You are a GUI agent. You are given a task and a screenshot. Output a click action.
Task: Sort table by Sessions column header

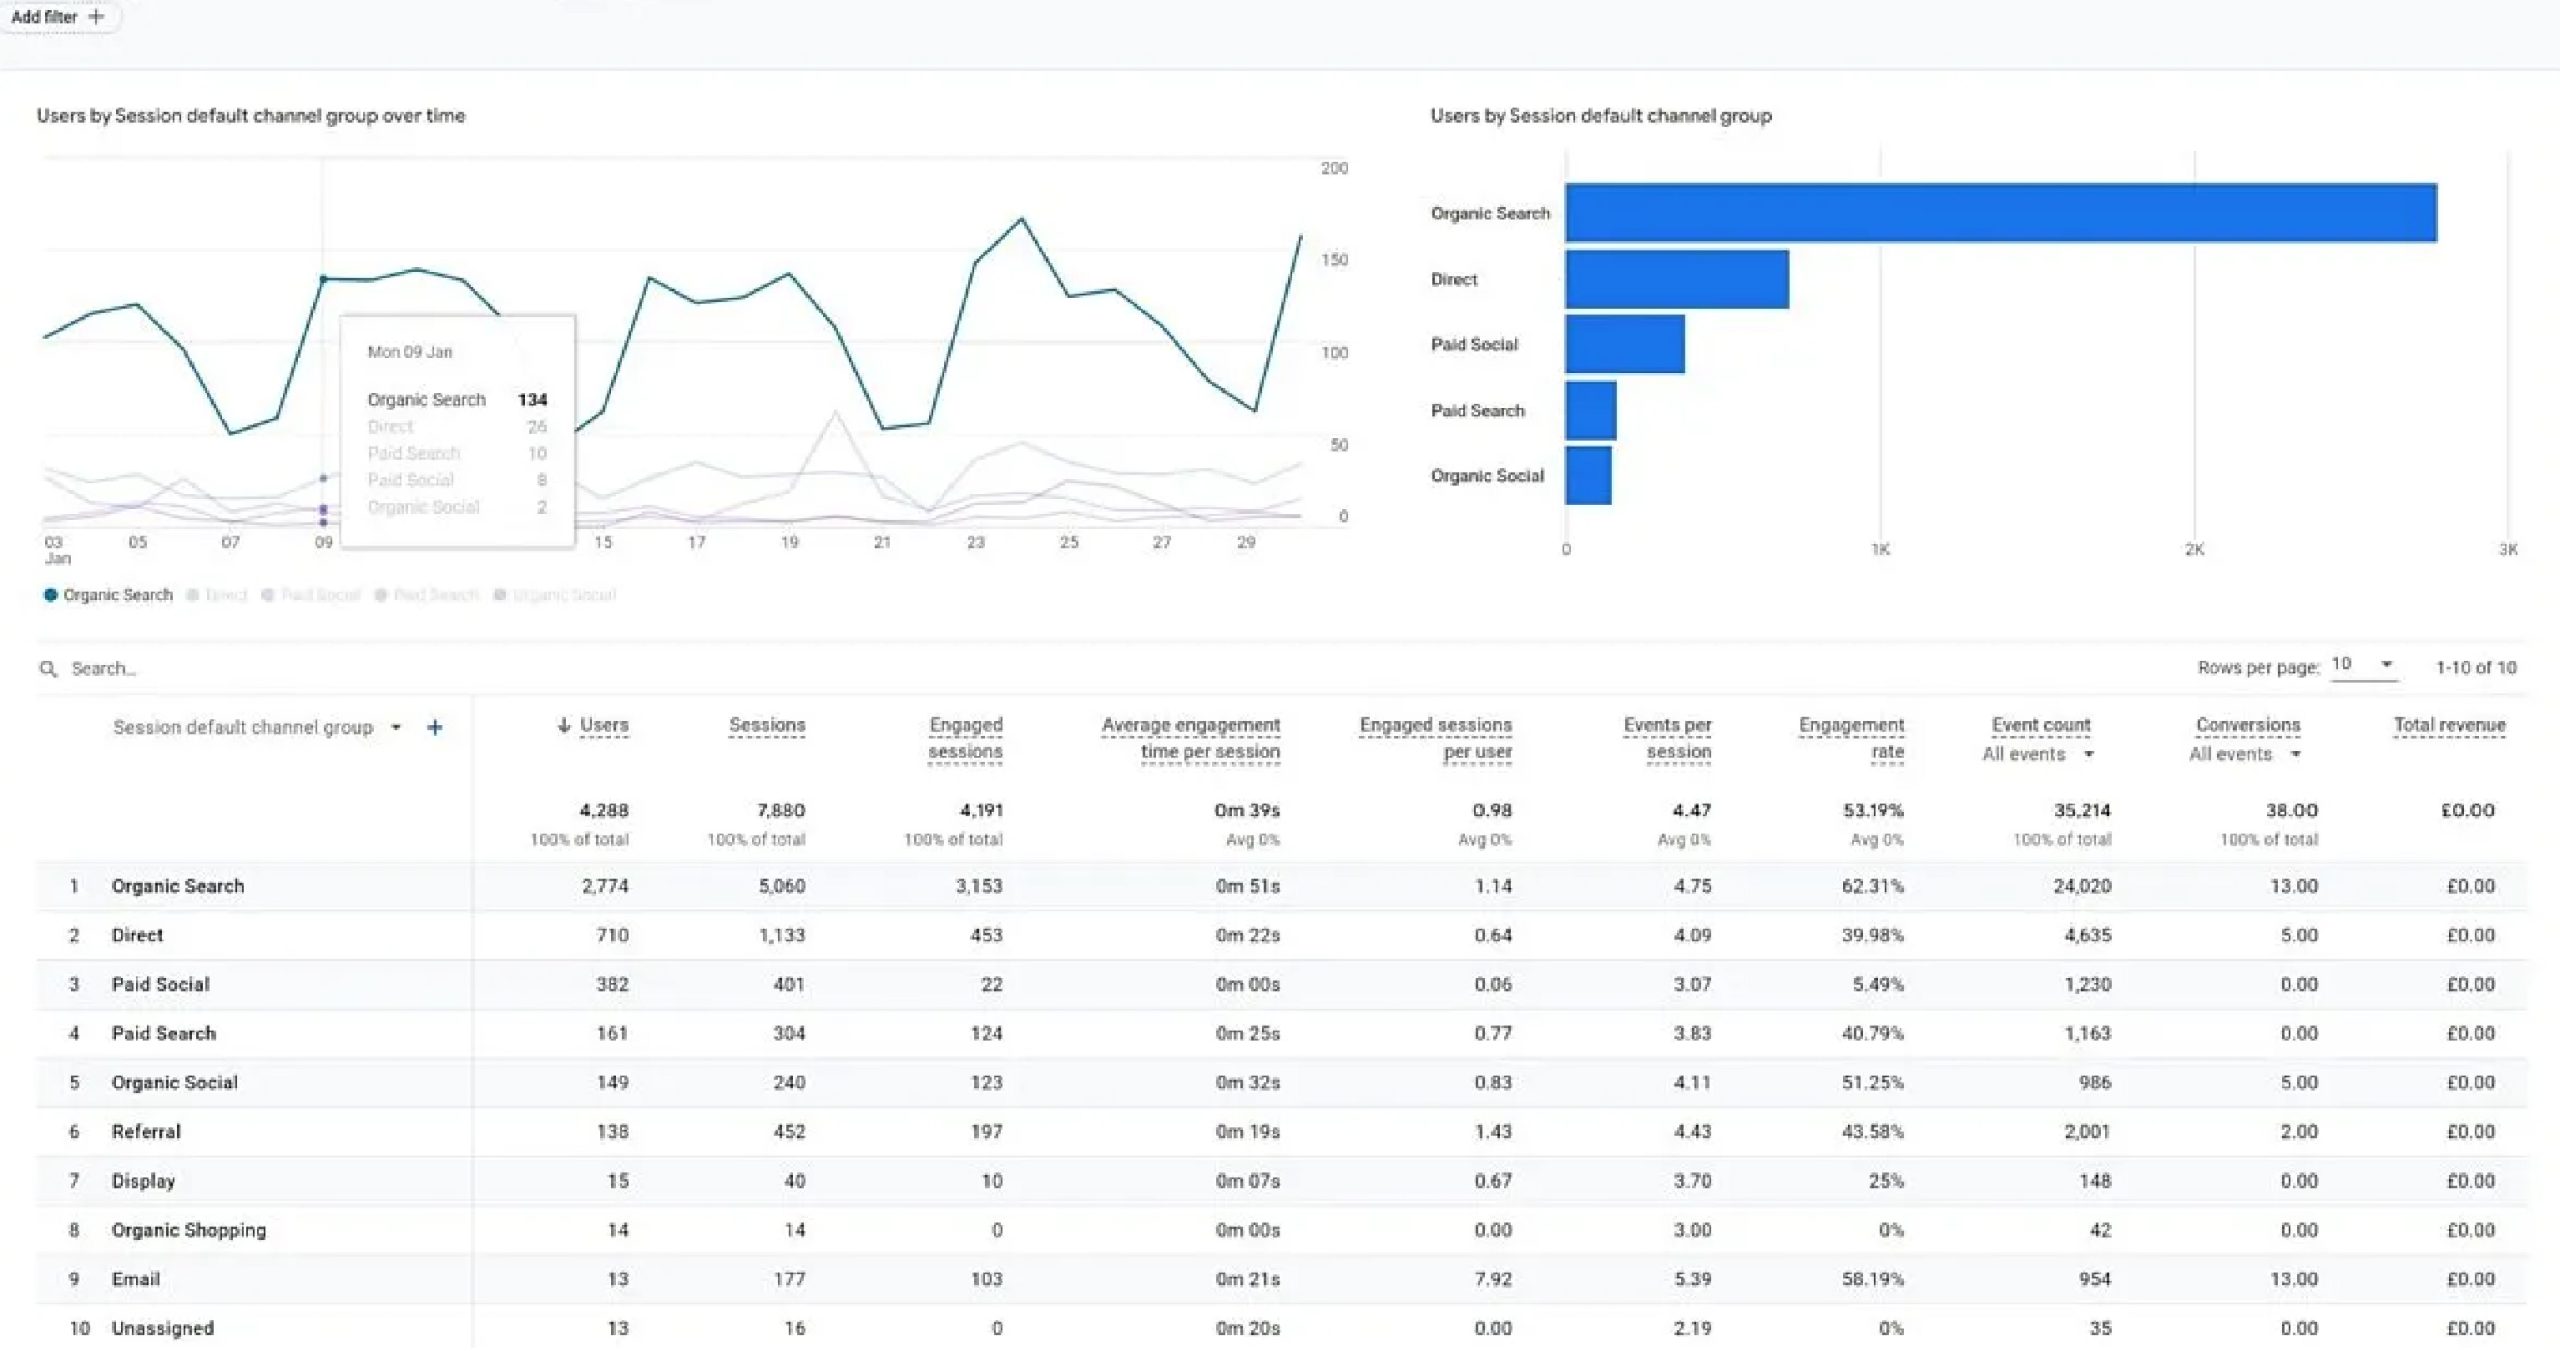pos(767,725)
